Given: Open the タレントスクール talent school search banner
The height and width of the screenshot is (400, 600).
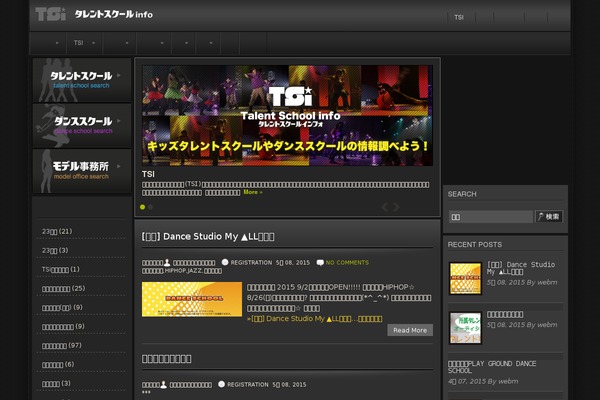Looking at the screenshot, I should (x=82, y=80).
